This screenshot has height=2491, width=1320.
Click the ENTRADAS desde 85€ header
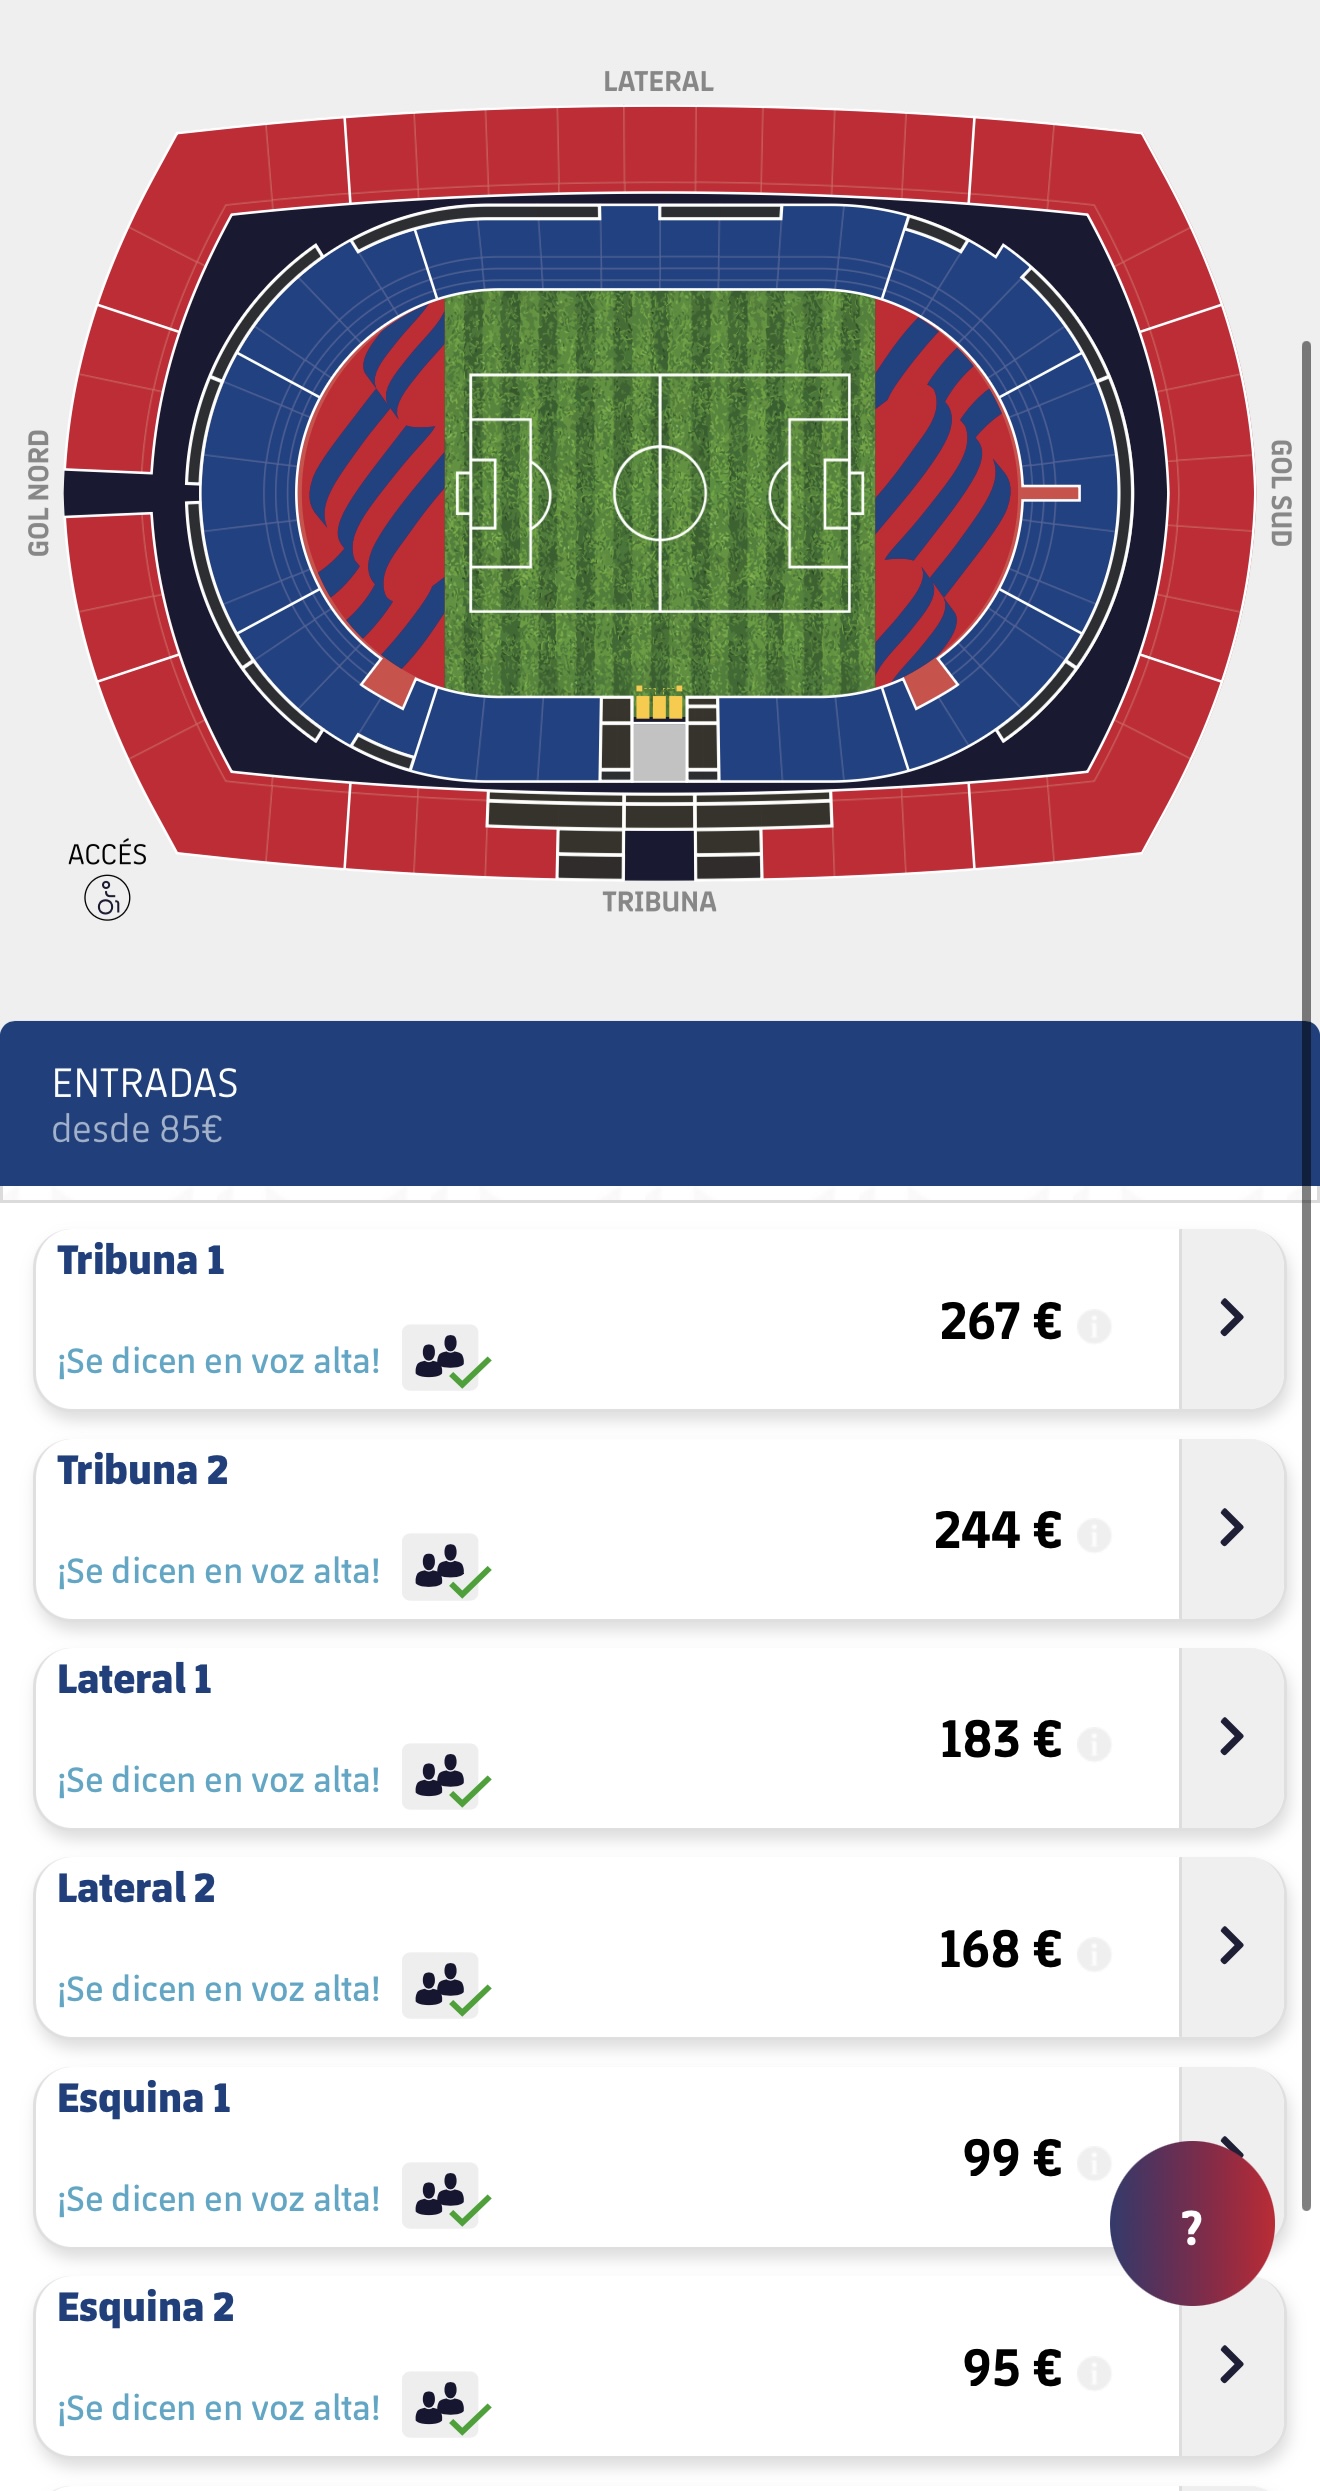pyautogui.click(x=145, y=1104)
